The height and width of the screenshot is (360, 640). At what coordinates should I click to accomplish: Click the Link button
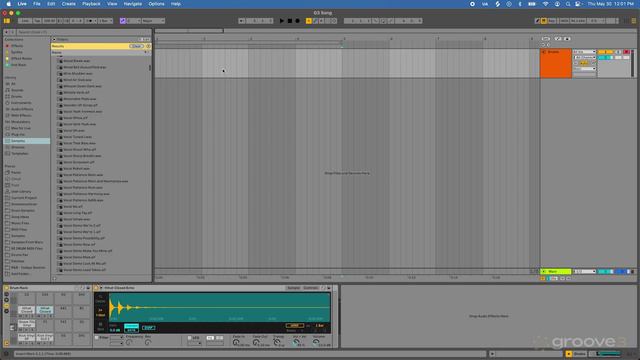coord(25,21)
